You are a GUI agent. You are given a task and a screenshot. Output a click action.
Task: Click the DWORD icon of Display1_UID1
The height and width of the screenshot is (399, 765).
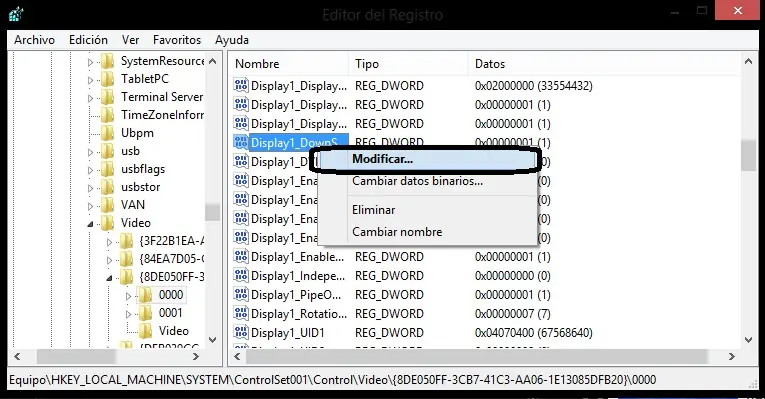[x=241, y=333]
